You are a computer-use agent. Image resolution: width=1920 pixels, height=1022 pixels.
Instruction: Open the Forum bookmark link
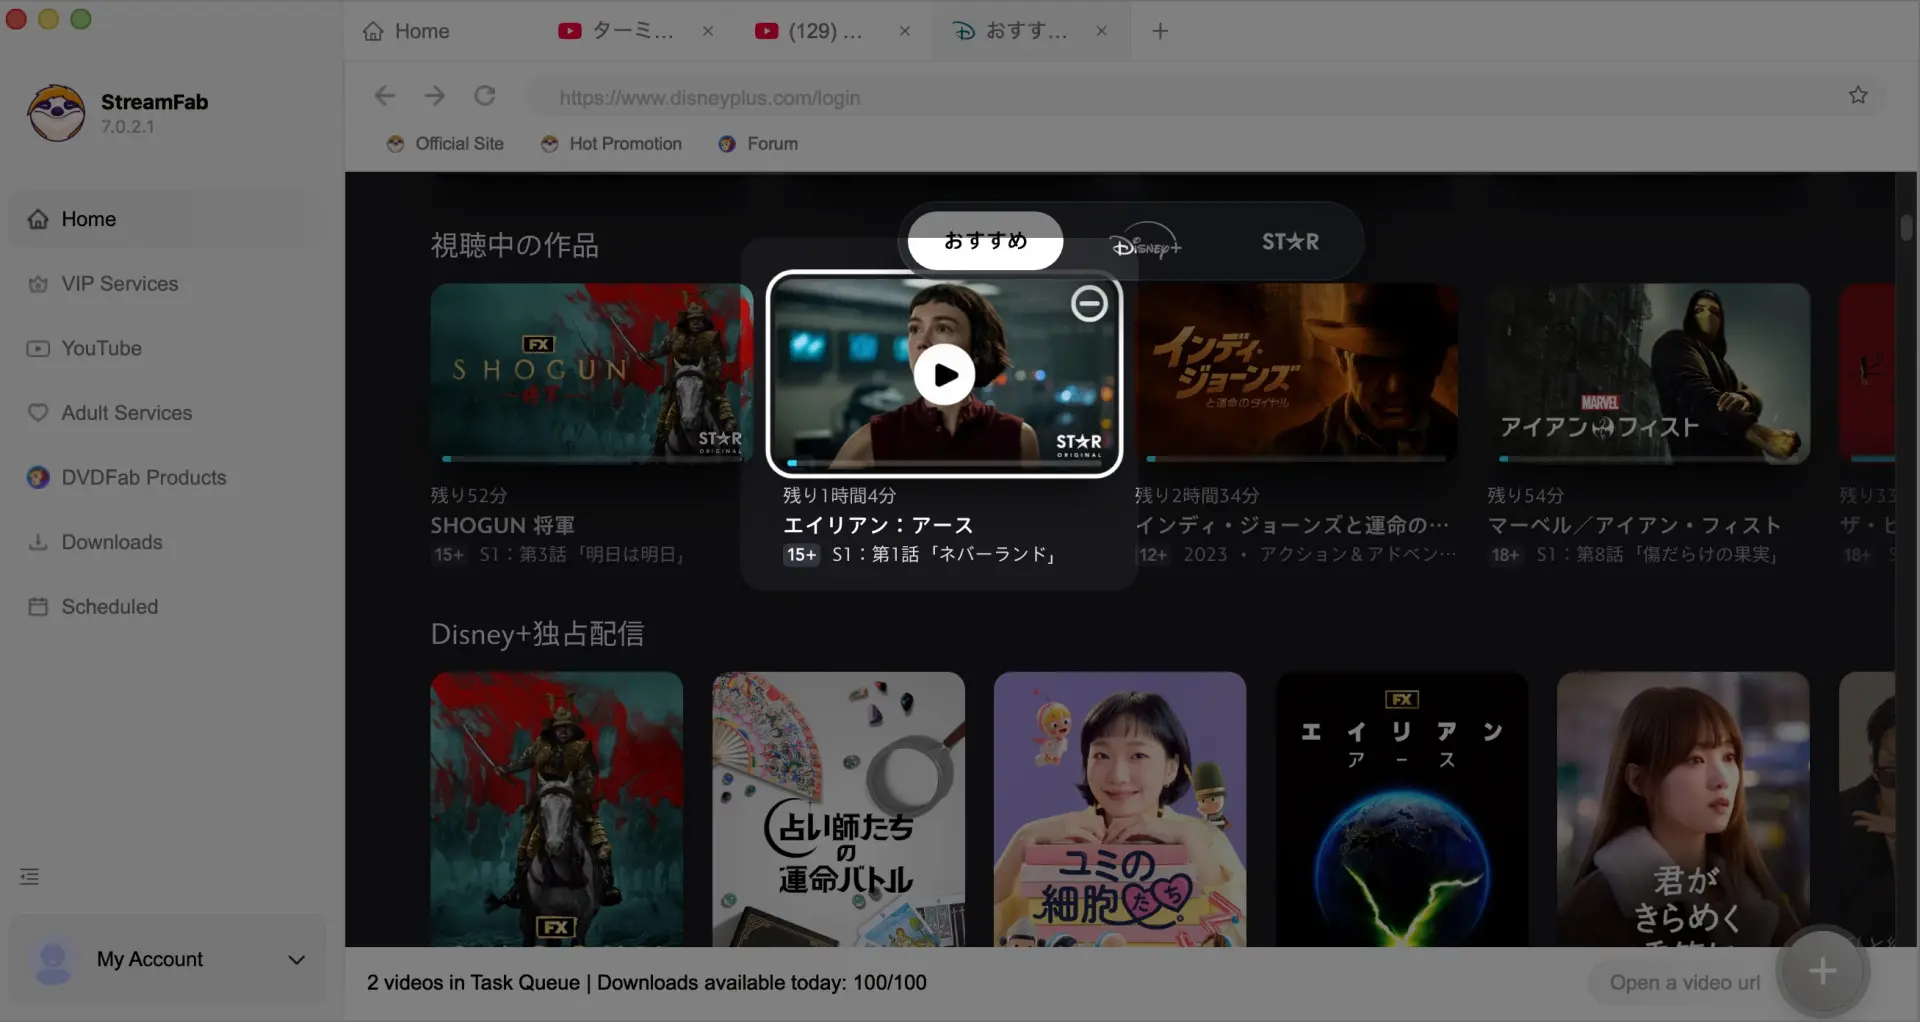(x=758, y=144)
